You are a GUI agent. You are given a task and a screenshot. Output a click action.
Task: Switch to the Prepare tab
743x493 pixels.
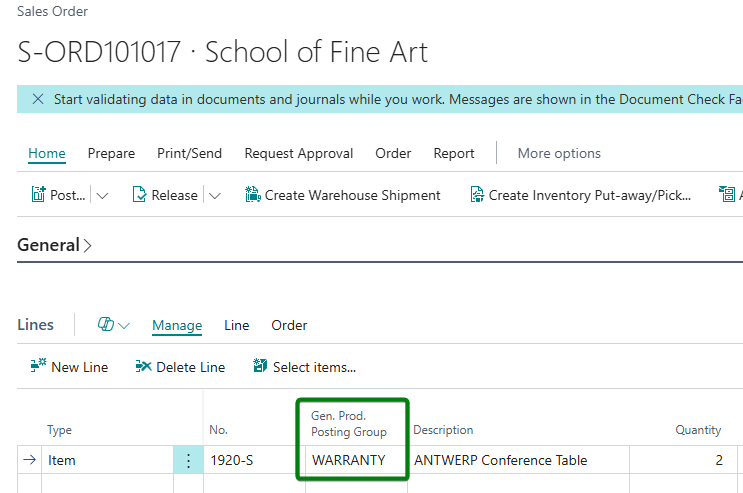coord(111,153)
